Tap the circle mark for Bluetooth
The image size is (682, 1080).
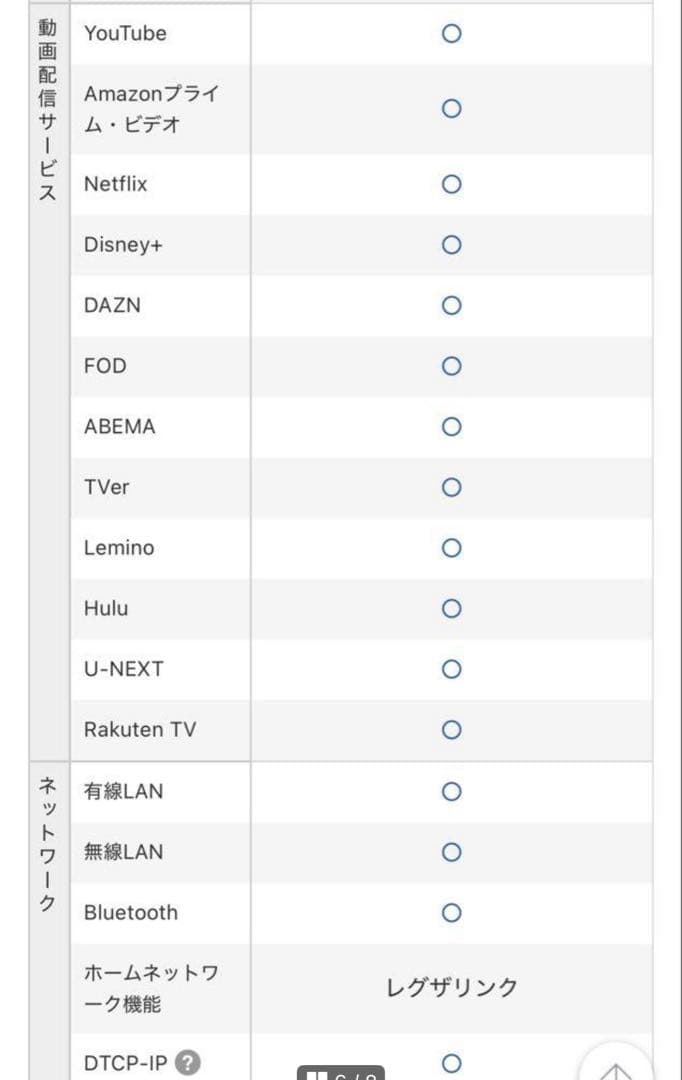(451, 912)
